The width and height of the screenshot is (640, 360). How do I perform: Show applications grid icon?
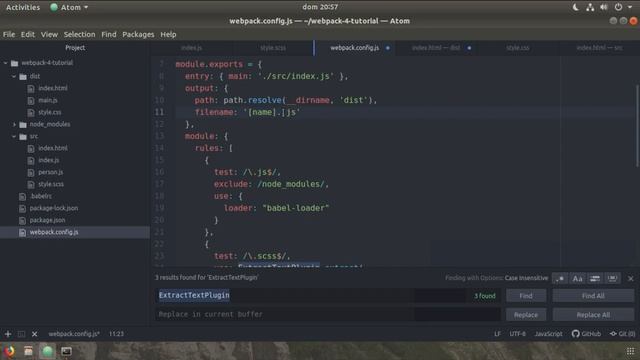[631, 351]
